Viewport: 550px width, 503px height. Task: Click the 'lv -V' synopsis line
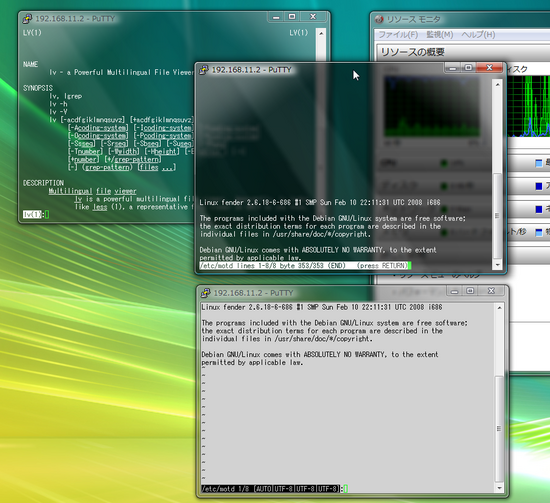click(x=58, y=112)
